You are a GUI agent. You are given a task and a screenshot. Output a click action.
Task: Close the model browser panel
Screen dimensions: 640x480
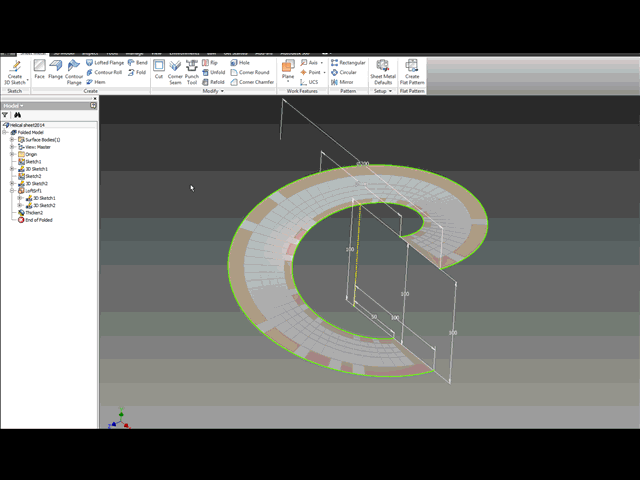(x=95, y=98)
